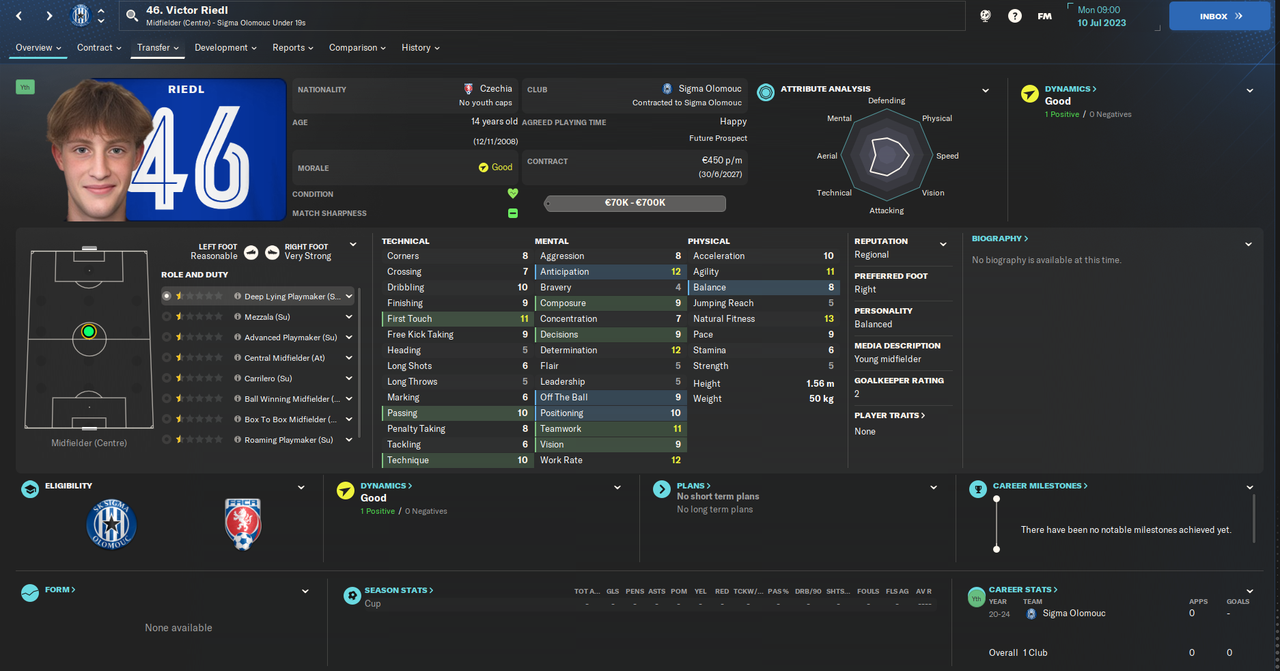Viewport: 1280px width, 671px height.
Task: Open the help question mark icon
Action: (1015, 16)
